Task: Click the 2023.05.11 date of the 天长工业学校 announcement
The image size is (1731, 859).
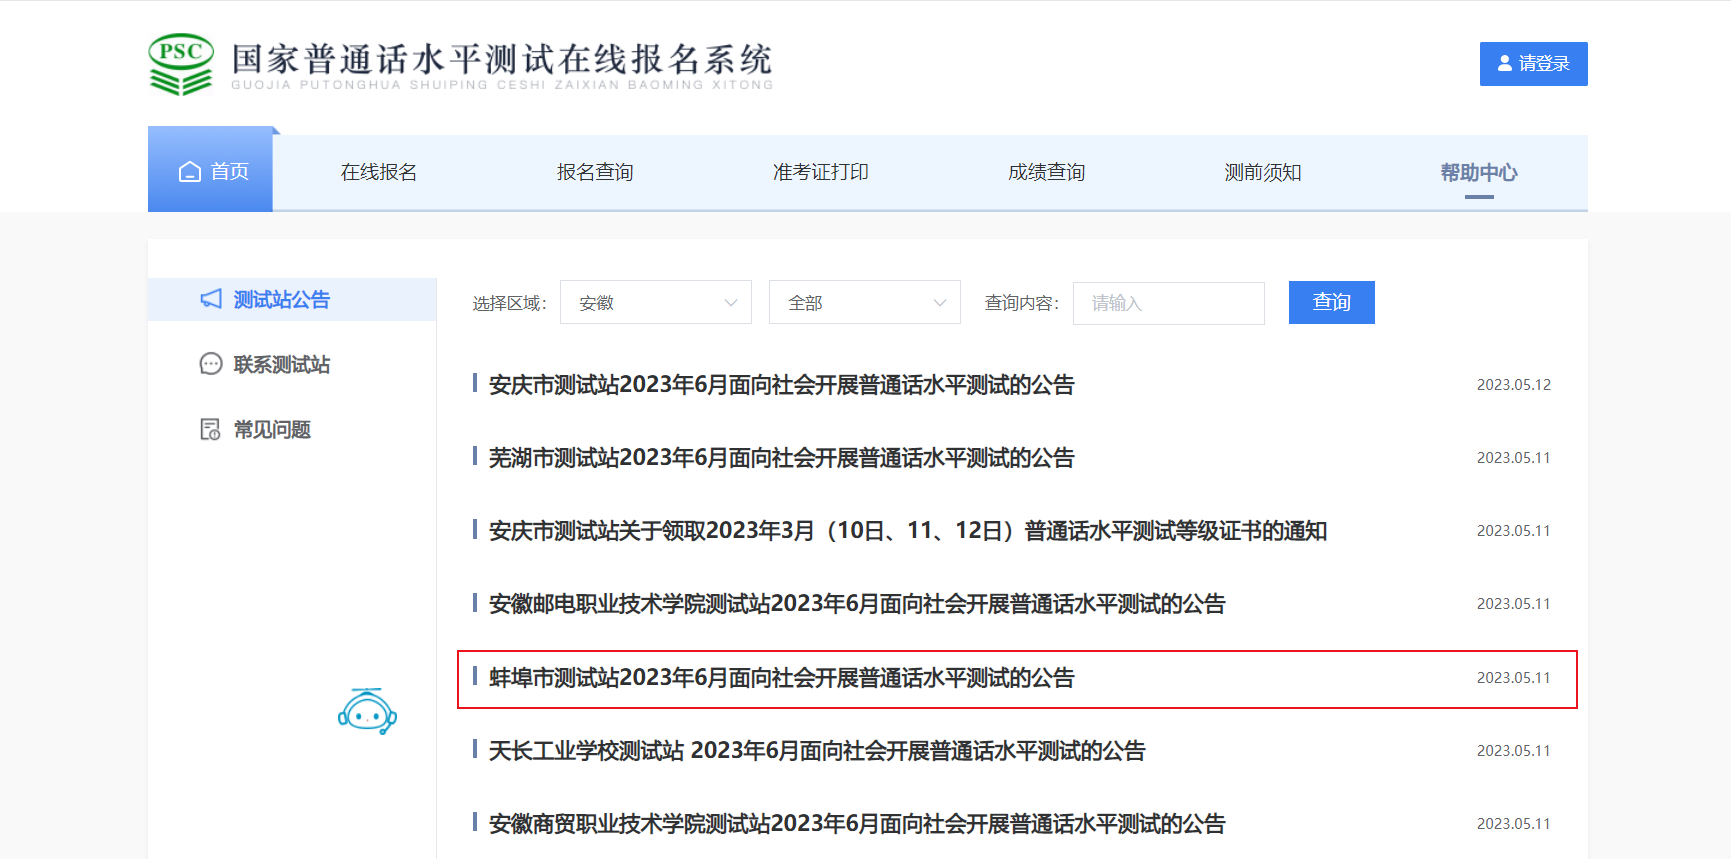Action: click(x=1514, y=751)
